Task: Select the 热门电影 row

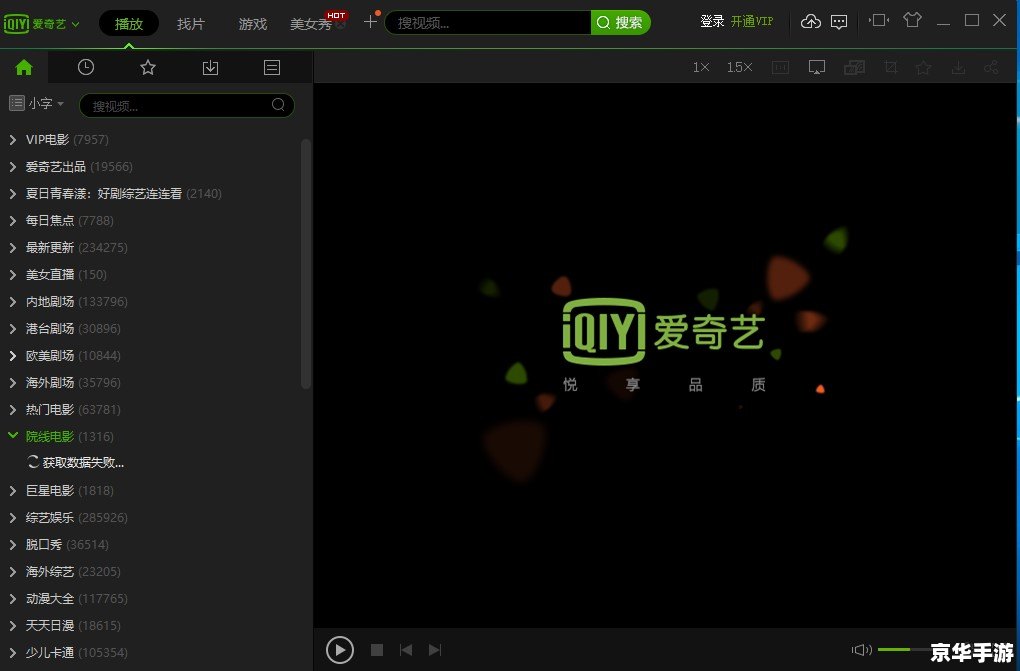Action: [x=73, y=409]
